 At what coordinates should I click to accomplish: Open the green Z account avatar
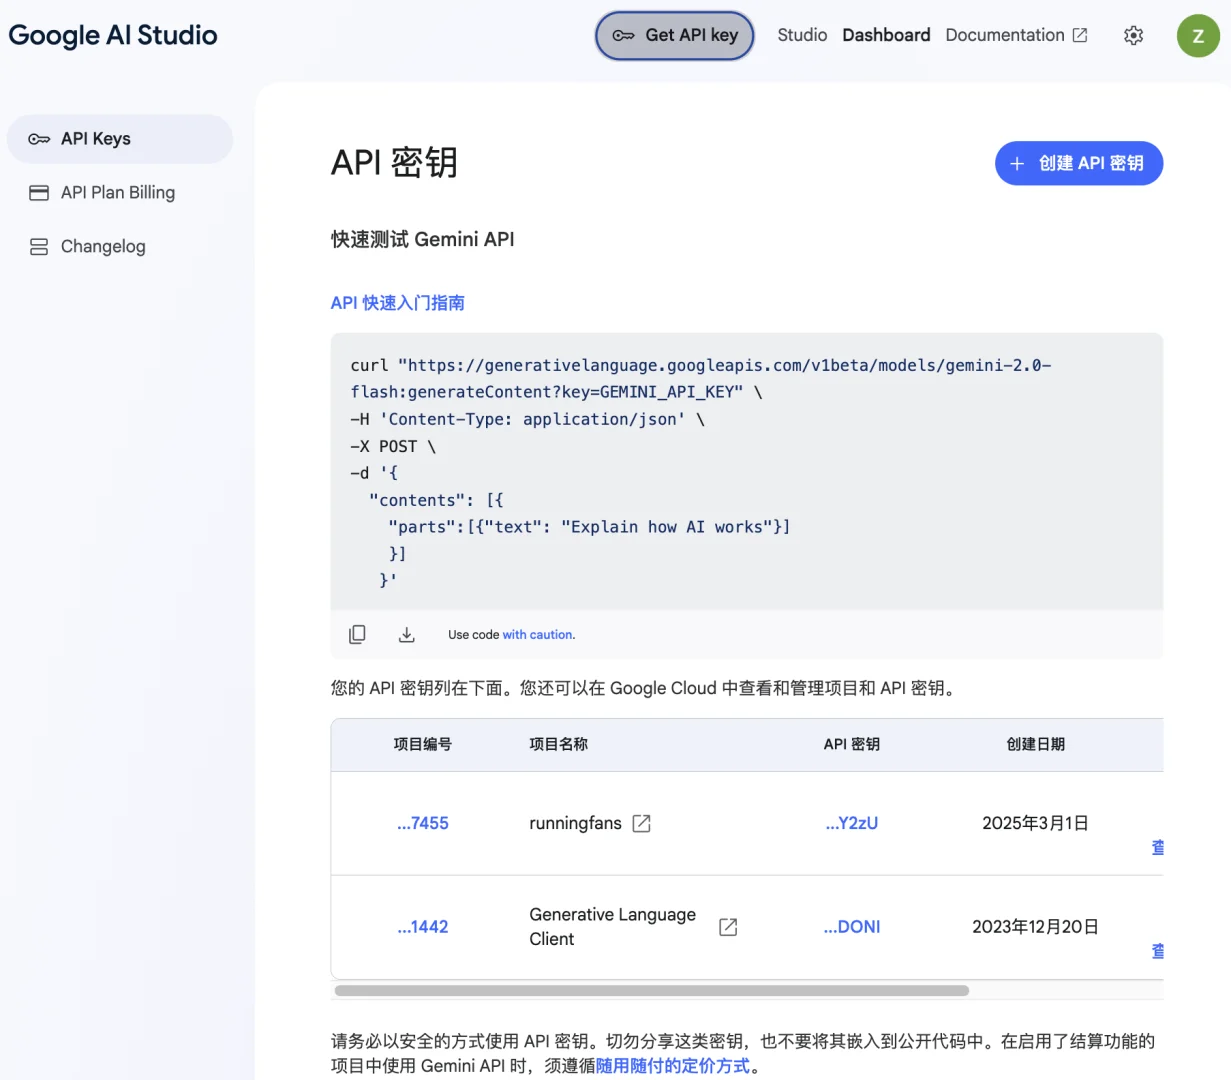(x=1198, y=35)
